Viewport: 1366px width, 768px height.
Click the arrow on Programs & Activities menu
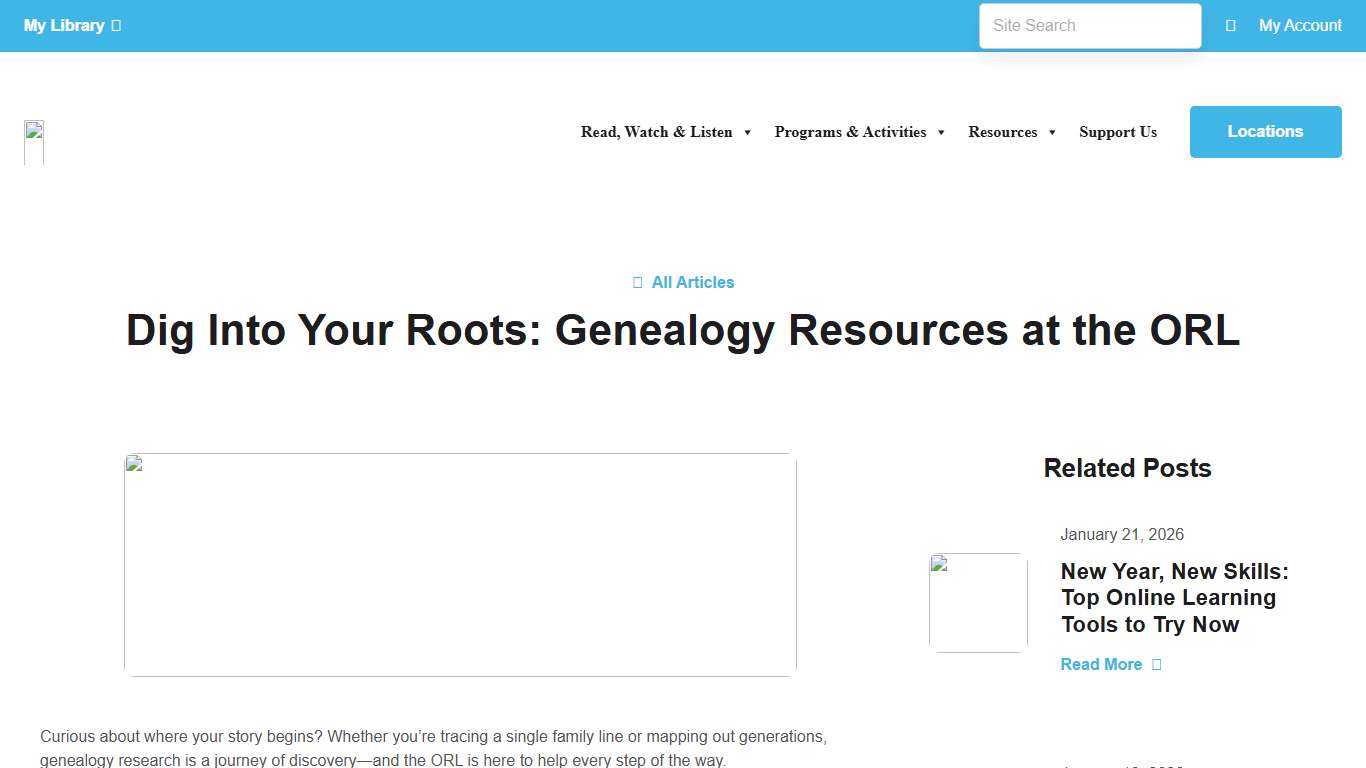[940, 132]
